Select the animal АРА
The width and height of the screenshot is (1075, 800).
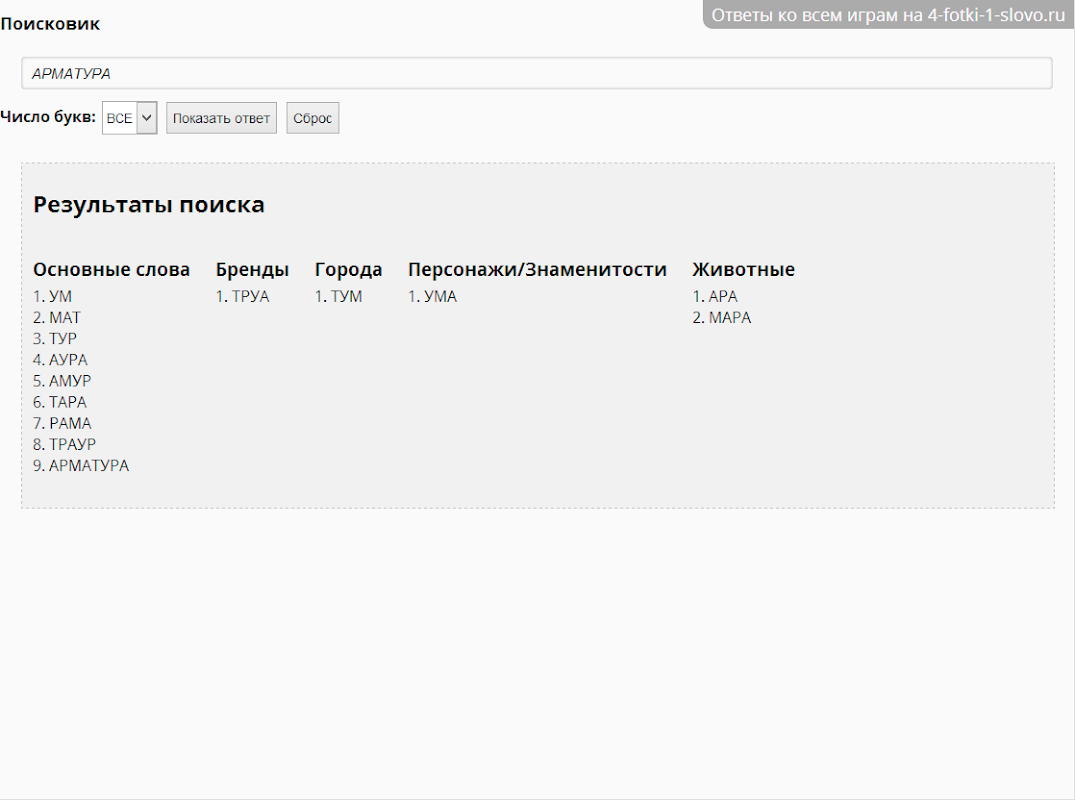coord(723,296)
